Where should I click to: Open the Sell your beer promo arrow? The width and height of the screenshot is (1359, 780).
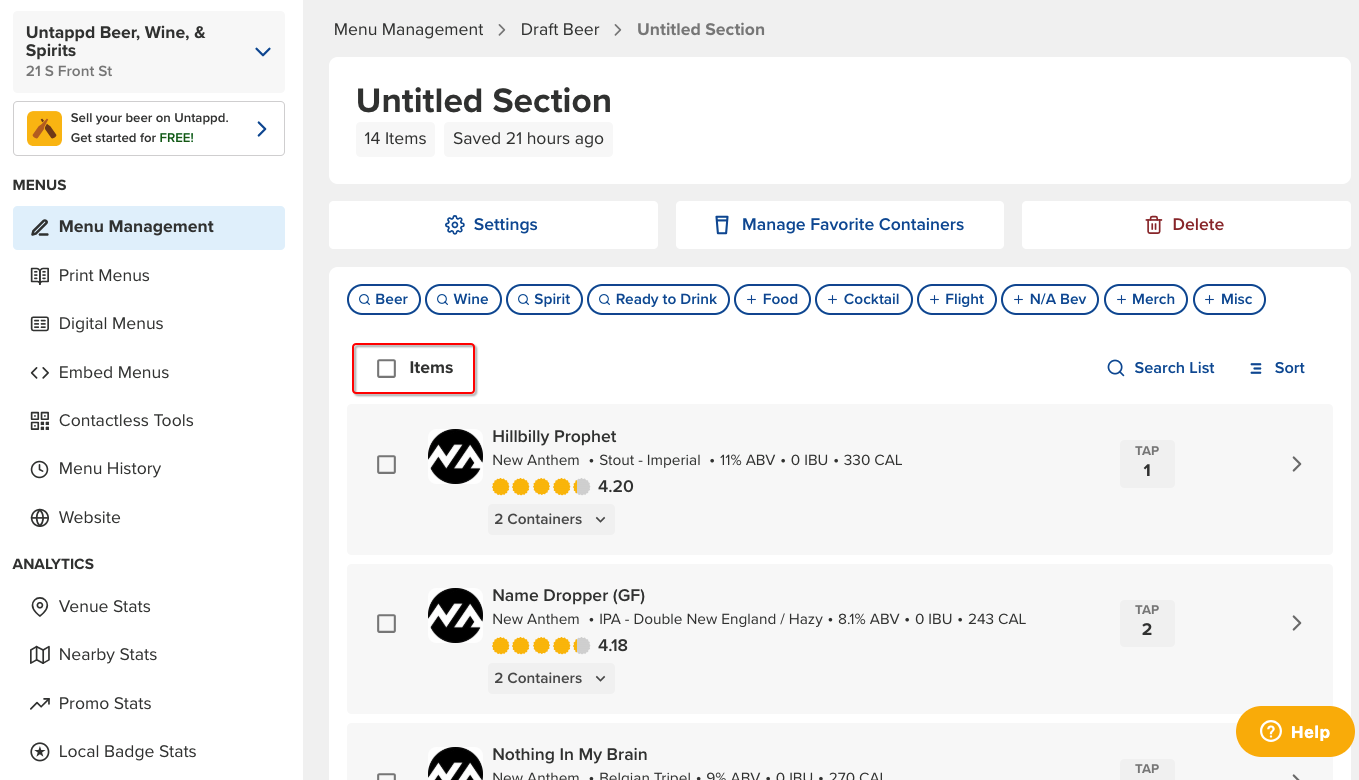pos(262,128)
